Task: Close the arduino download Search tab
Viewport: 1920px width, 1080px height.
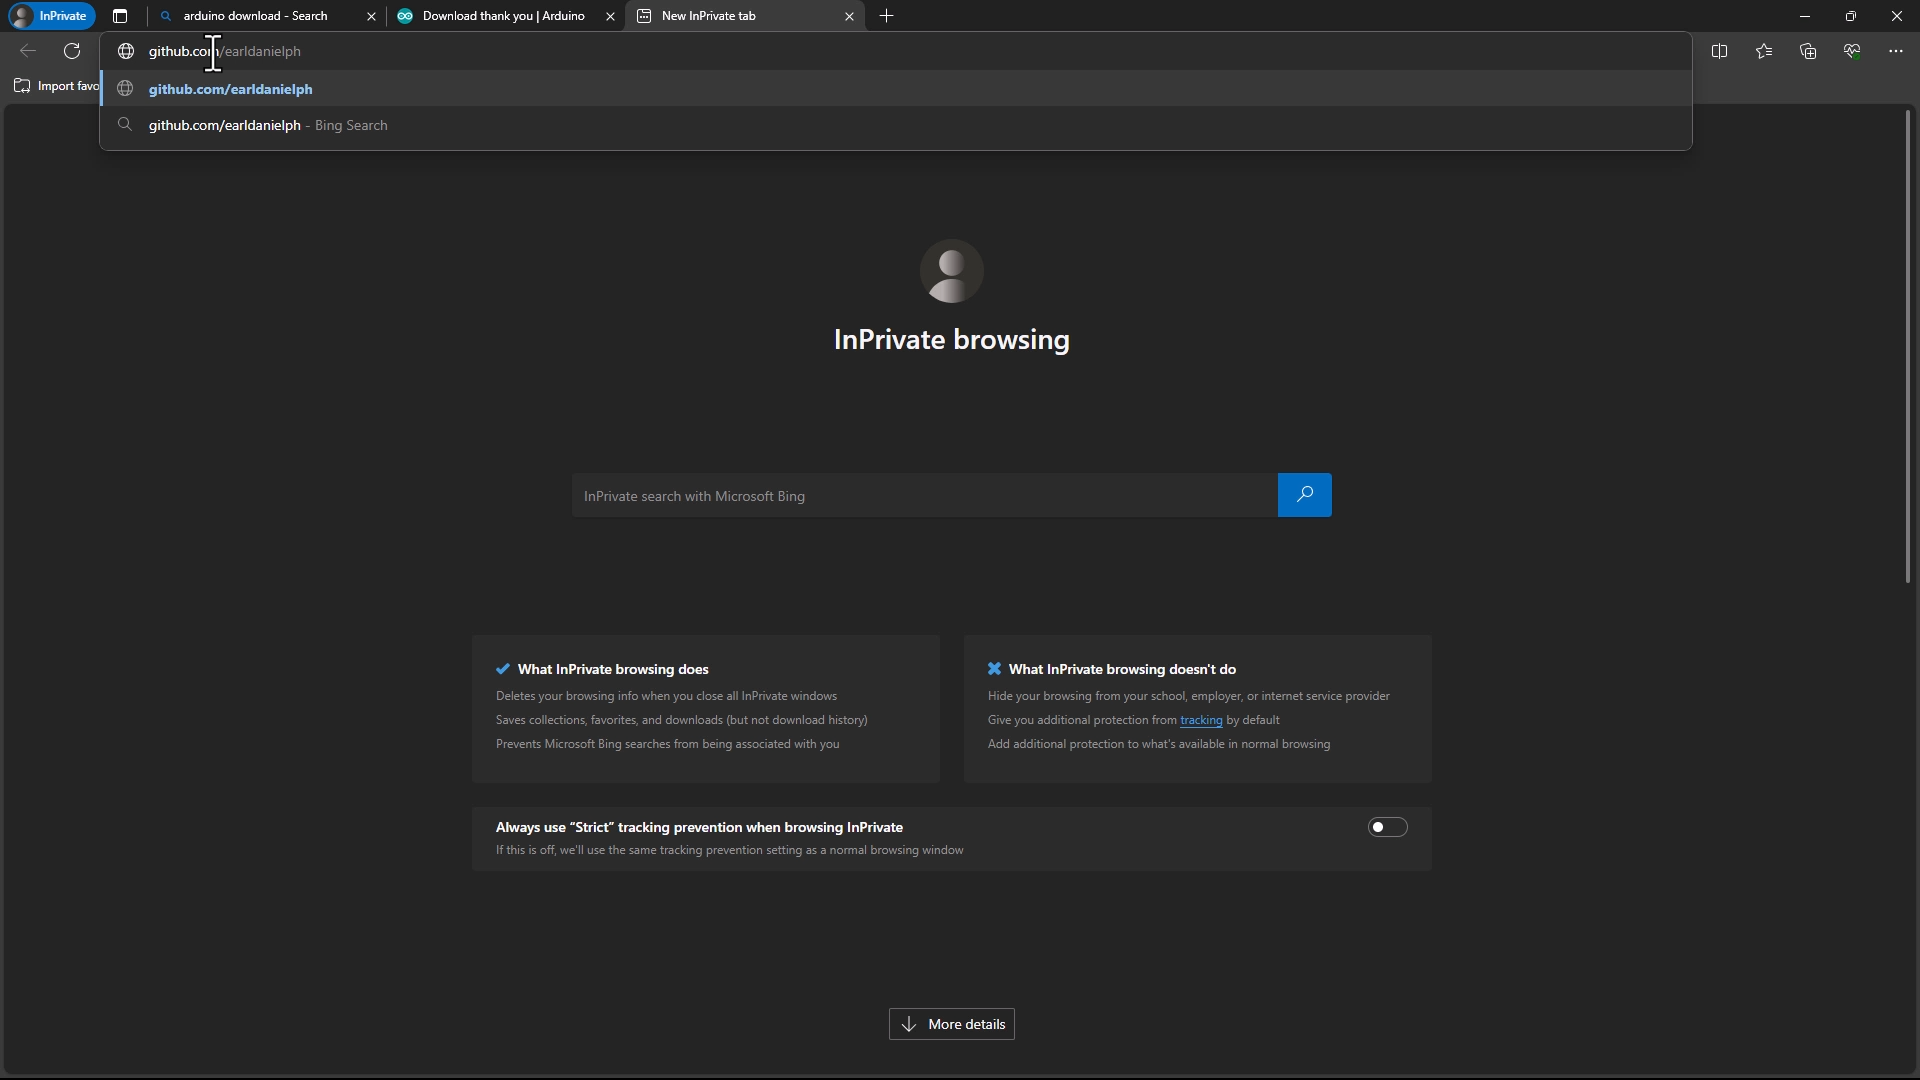Action: point(371,17)
